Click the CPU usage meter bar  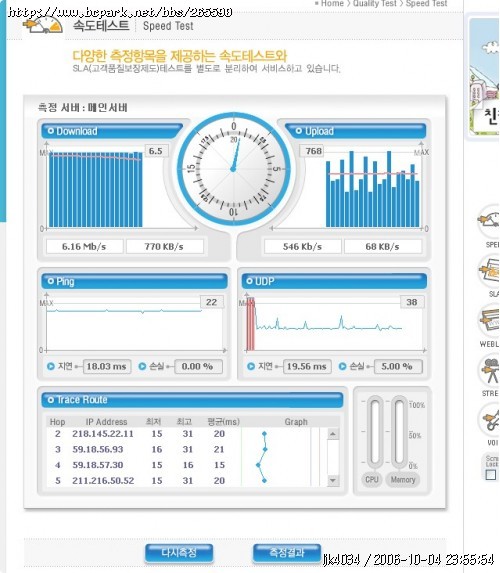click(375, 432)
